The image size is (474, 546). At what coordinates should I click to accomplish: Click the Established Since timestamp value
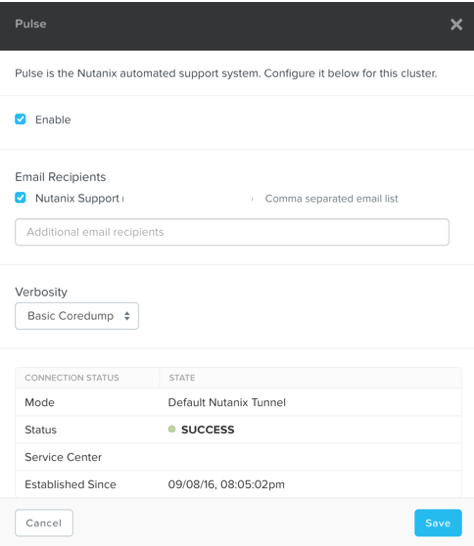tap(226, 484)
